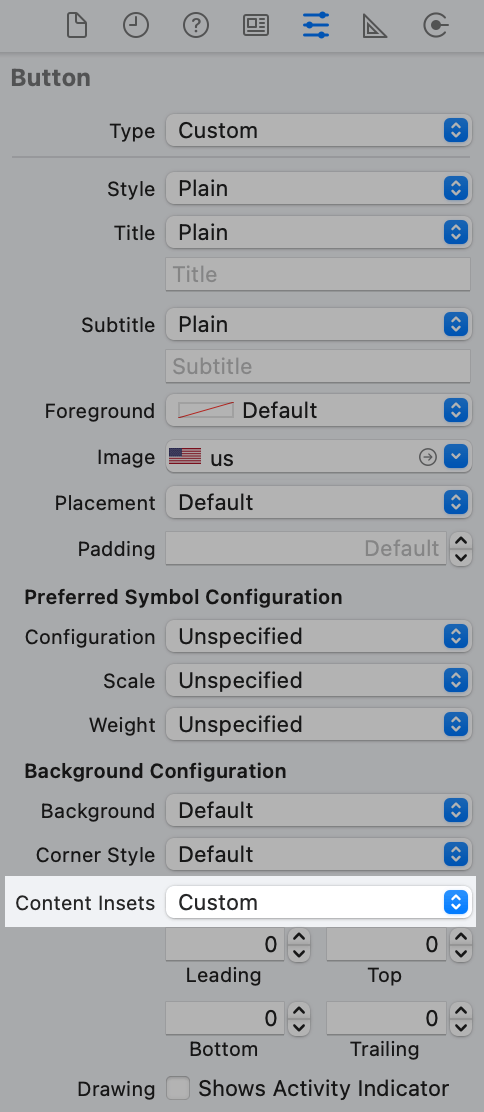Image resolution: width=484 pixels, height=1112 pixels.
Task: Open the Identity inspector icon
Action: pyautogui.click(x=255, y=26)
